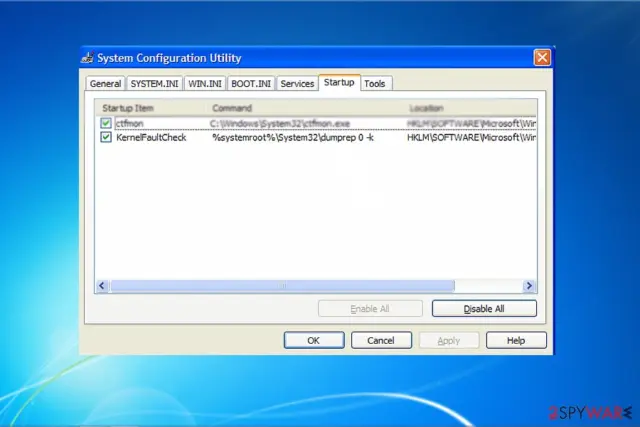The height and width of the screenshot is (427, 640).
Task: Confirm with the OK button
Action: 314,340
